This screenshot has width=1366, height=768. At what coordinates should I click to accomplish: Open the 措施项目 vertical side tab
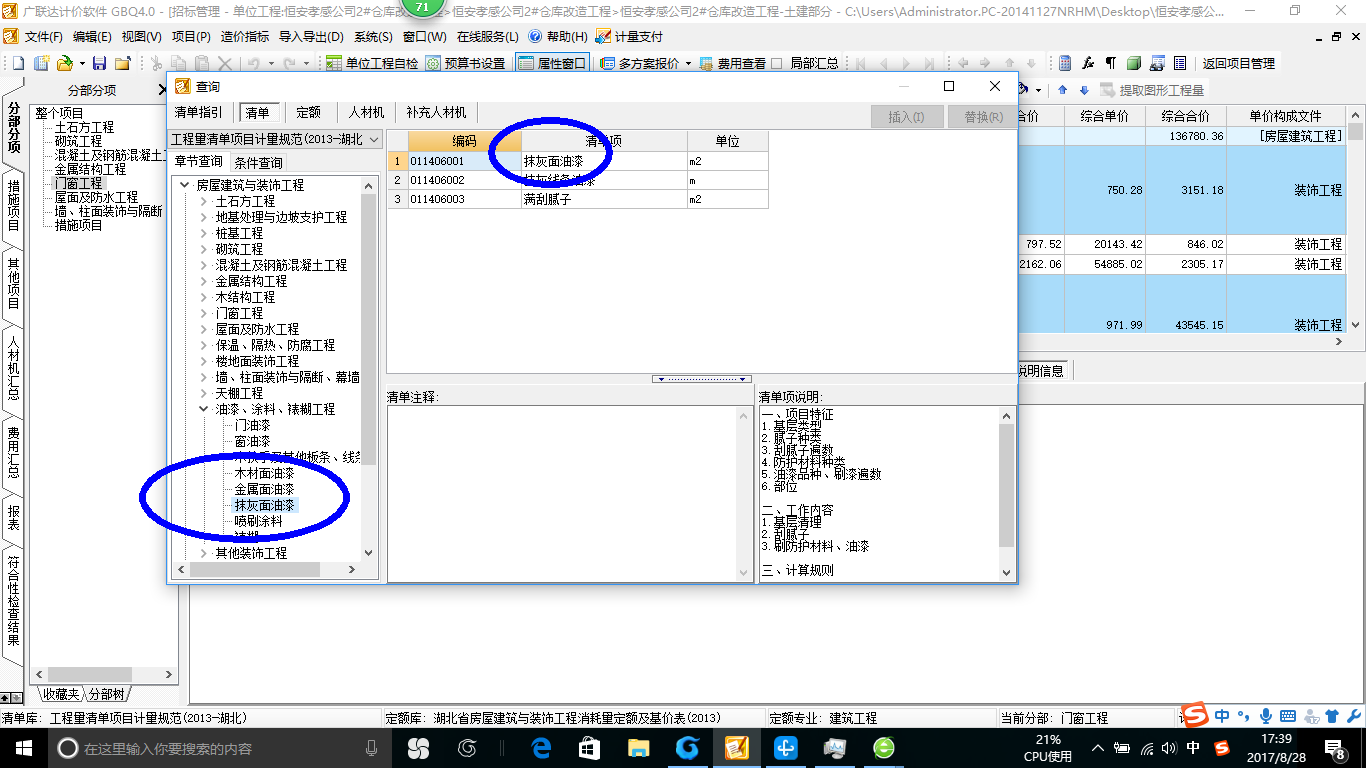pyautogui.click(x=13, y=205)
